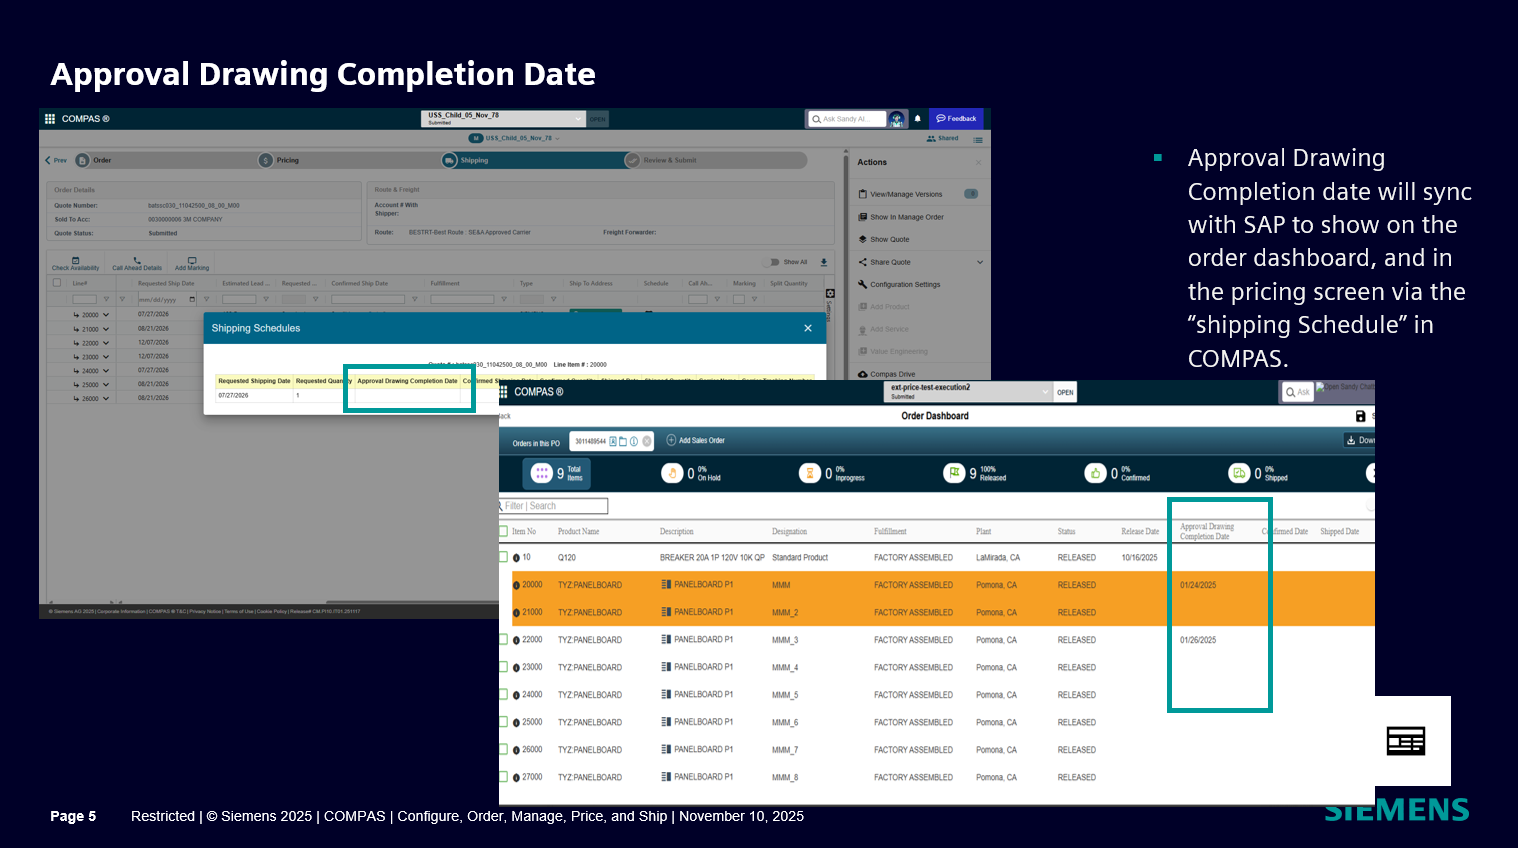Image resolution: width=1518 pixels, height=848 pixels.
Task: Click the Feedback button
Action: (x=956, y=119)
